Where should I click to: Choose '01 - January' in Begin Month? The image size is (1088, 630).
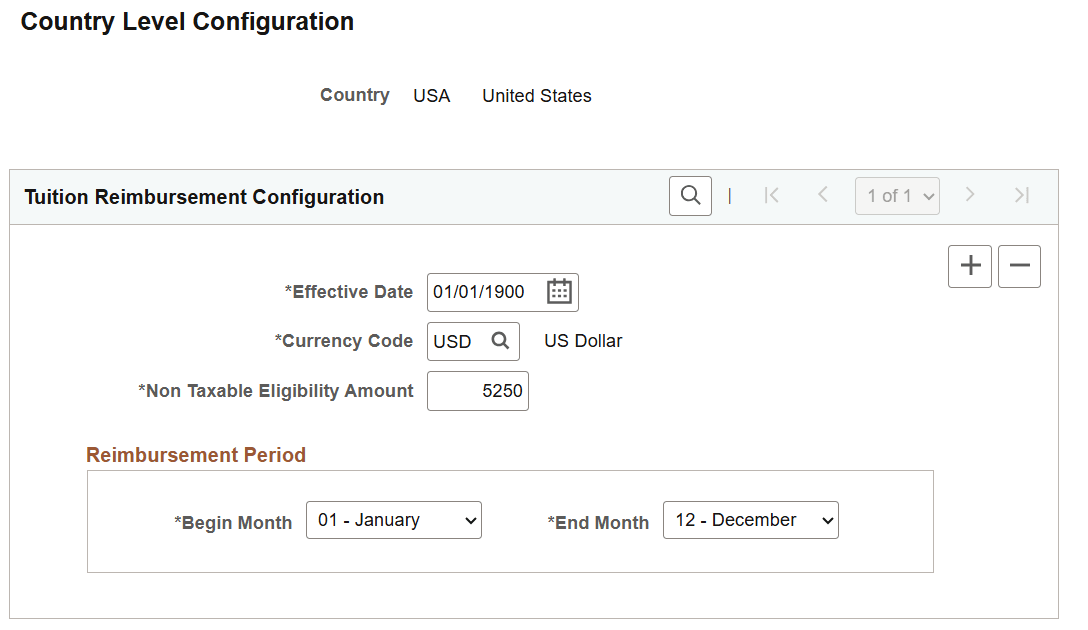point(393,520)
